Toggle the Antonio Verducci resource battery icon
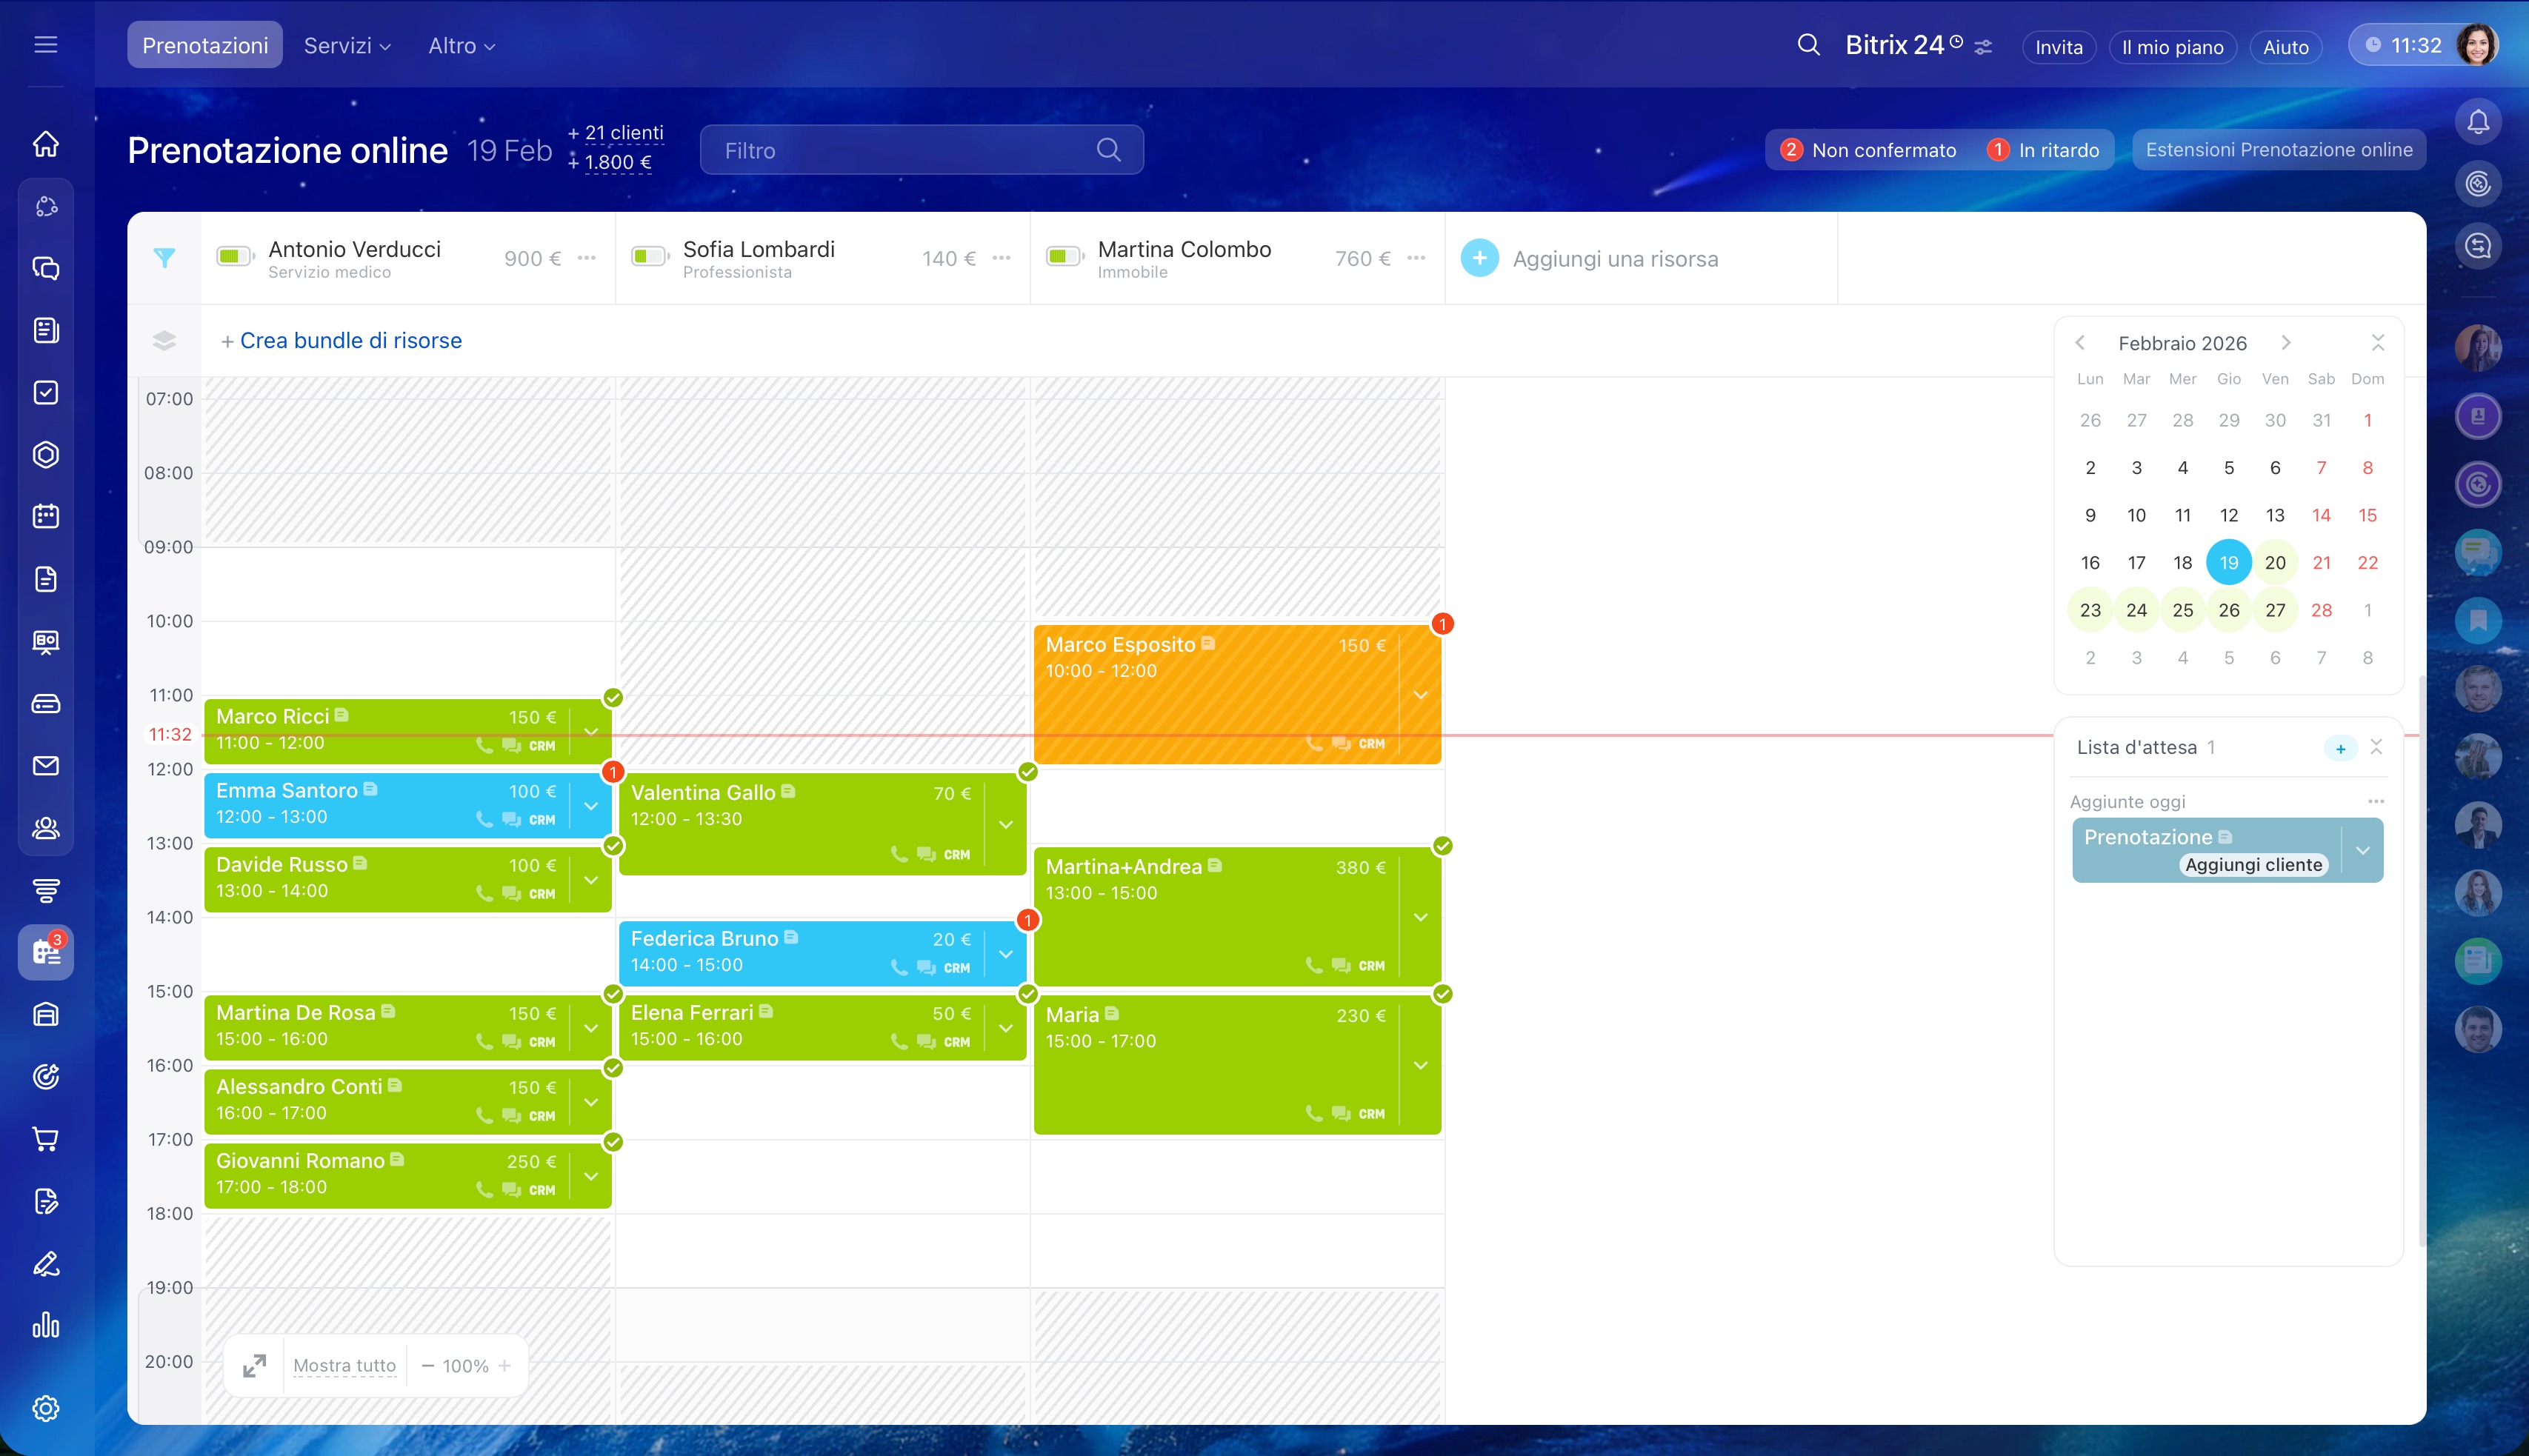This screenshot has height=1456, width=2529. 234,257
